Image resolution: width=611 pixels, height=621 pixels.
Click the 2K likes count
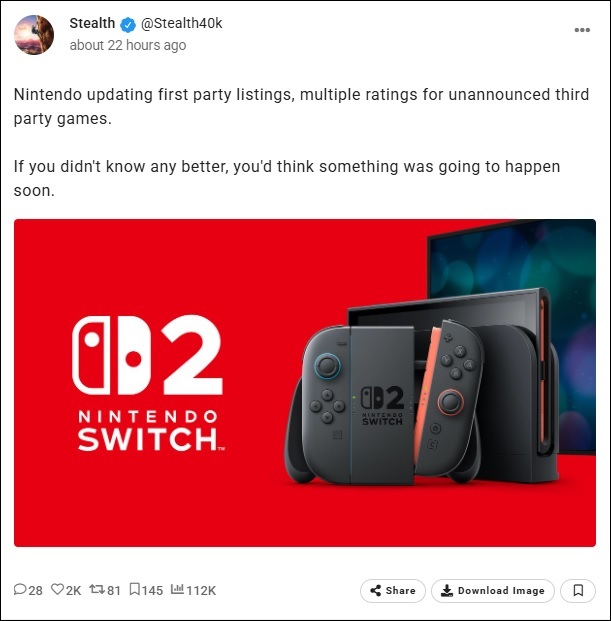point(73,591)
